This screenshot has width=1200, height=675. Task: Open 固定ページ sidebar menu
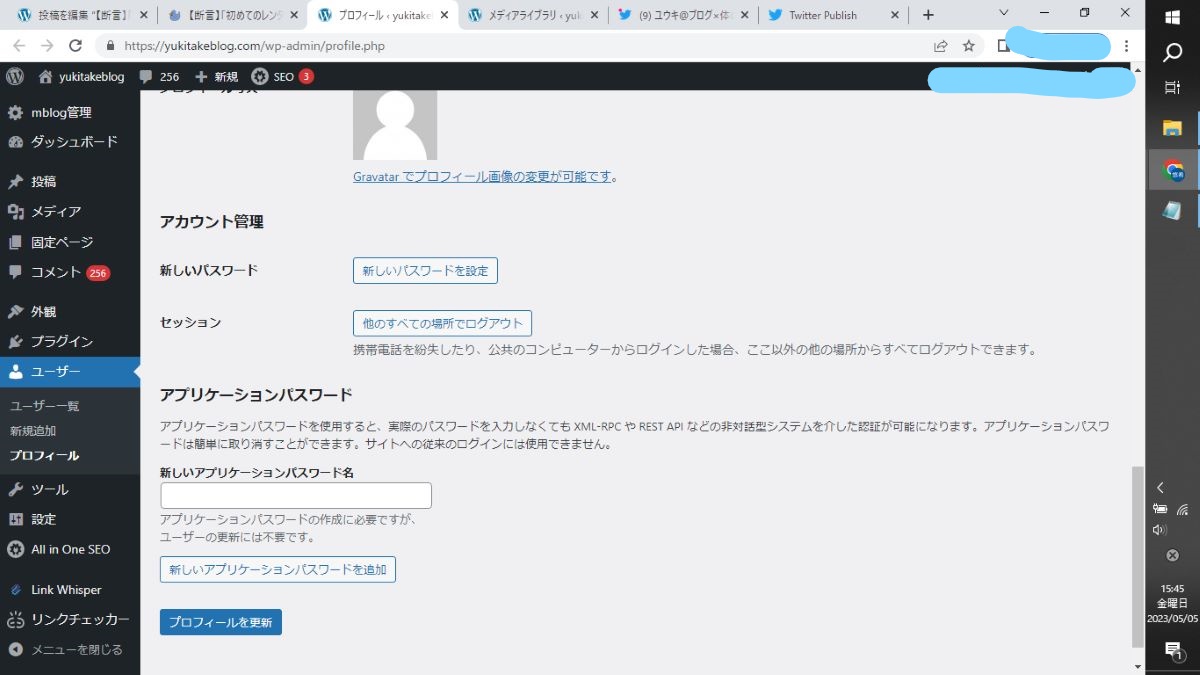point(70,242)
